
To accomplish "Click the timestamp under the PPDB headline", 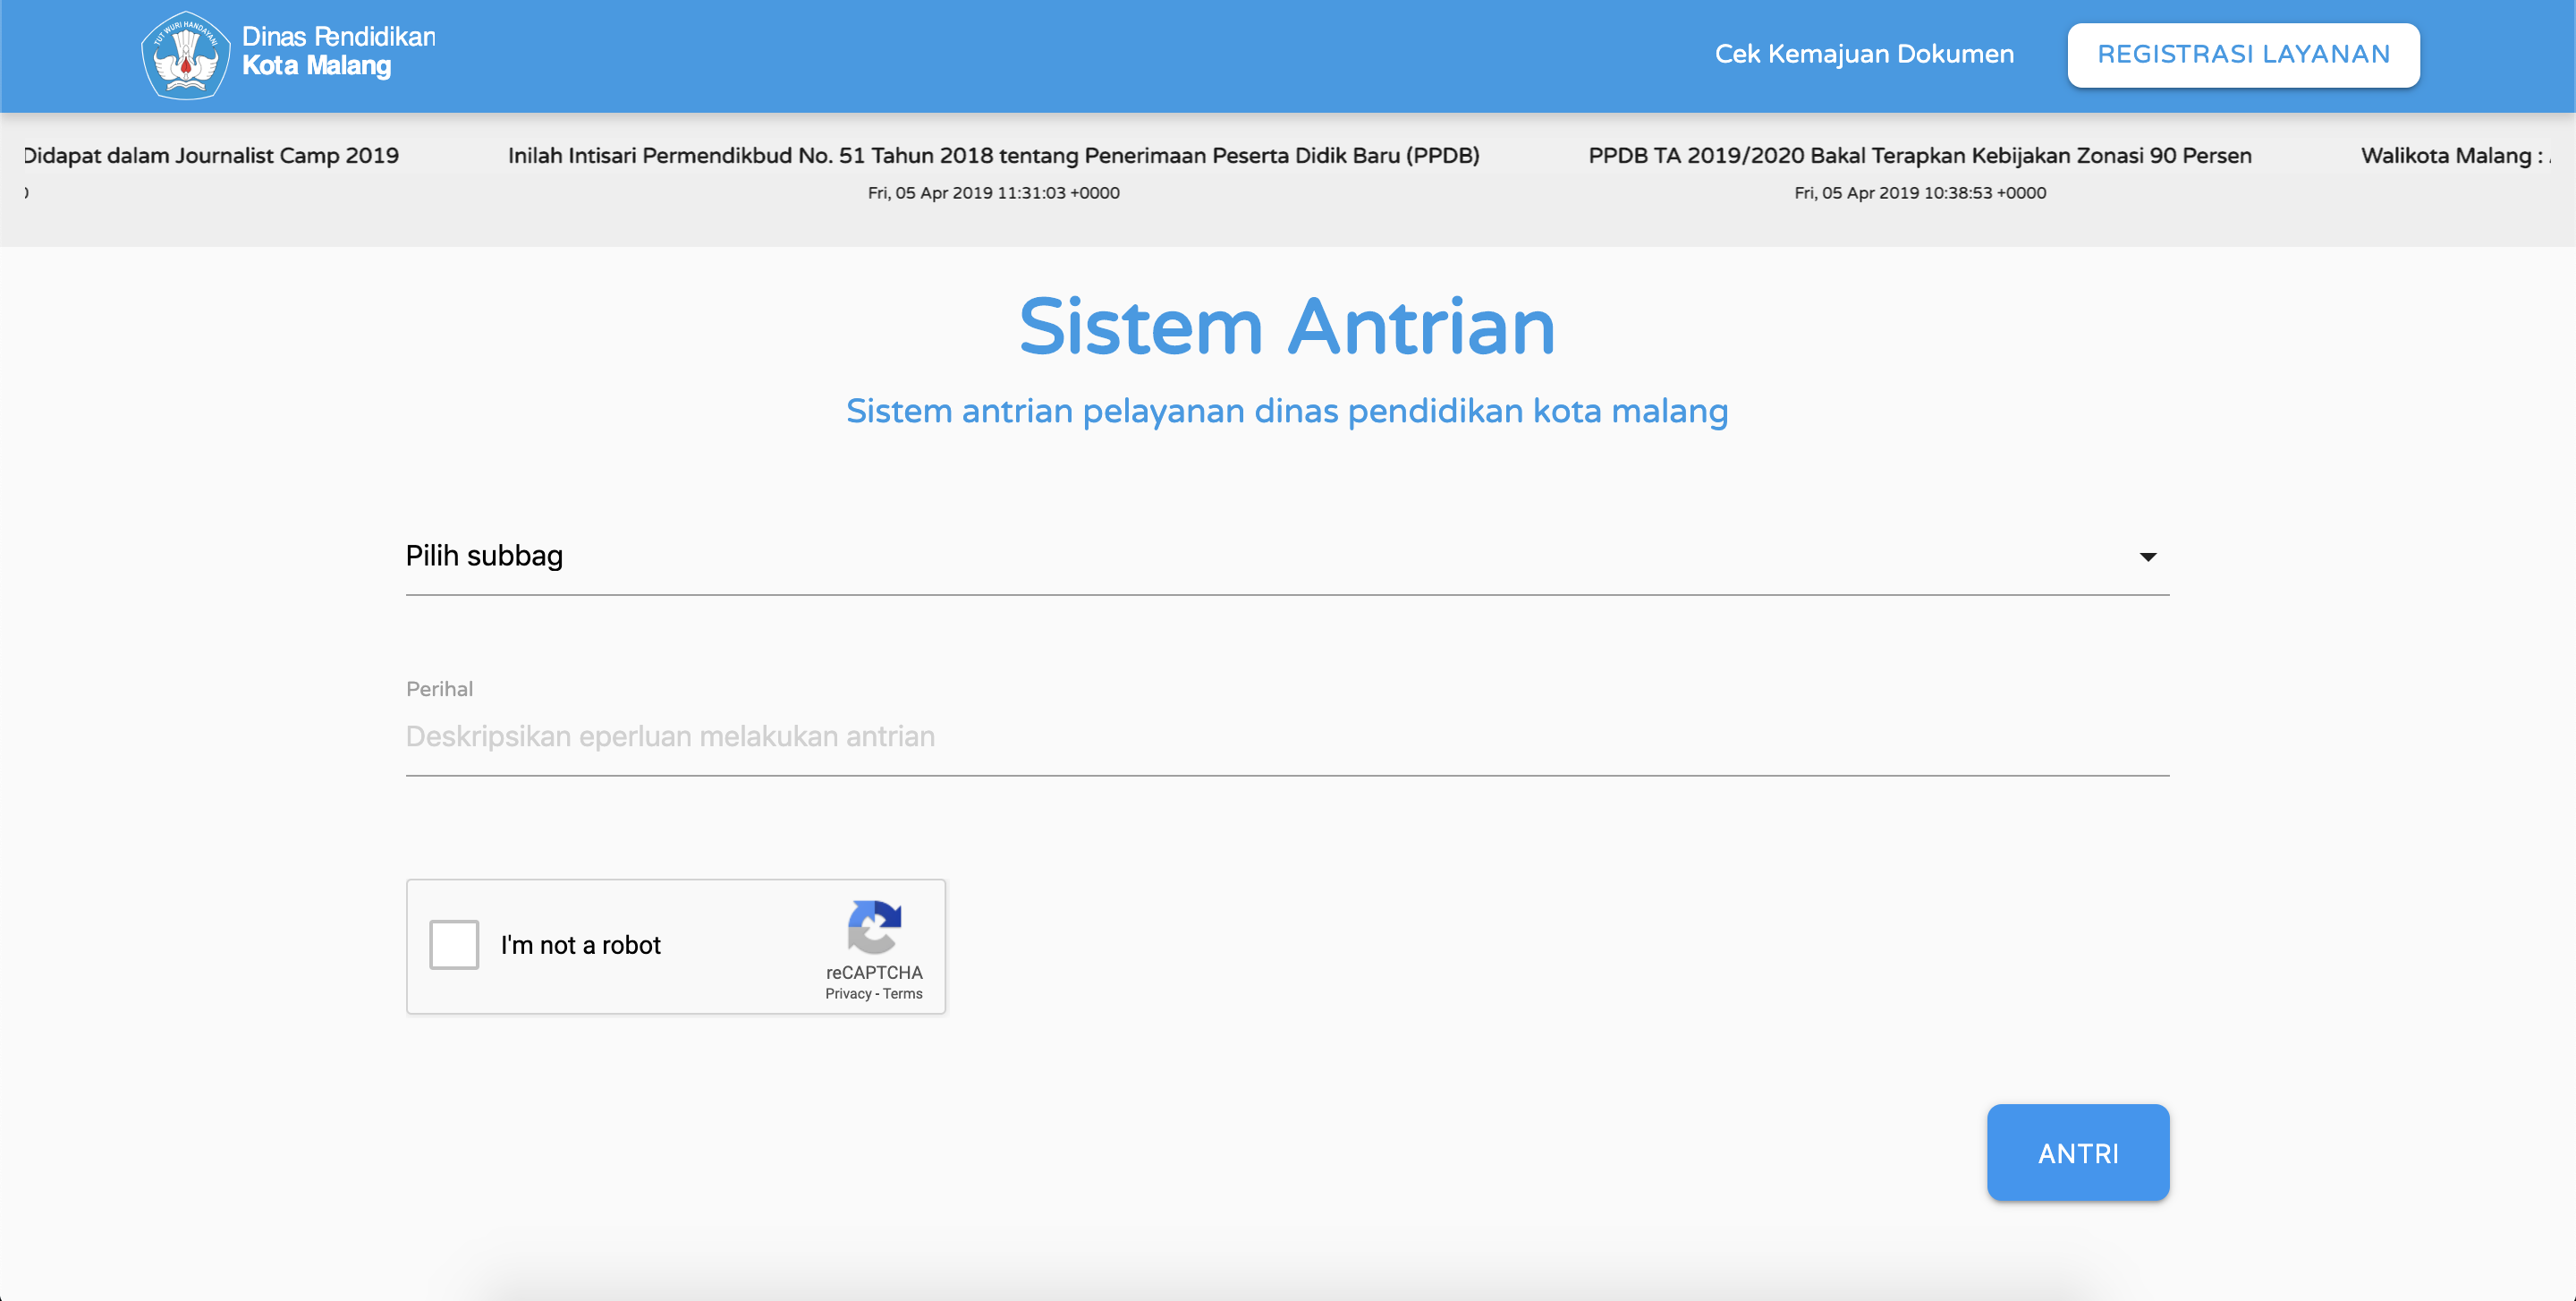I will 1919,193.
